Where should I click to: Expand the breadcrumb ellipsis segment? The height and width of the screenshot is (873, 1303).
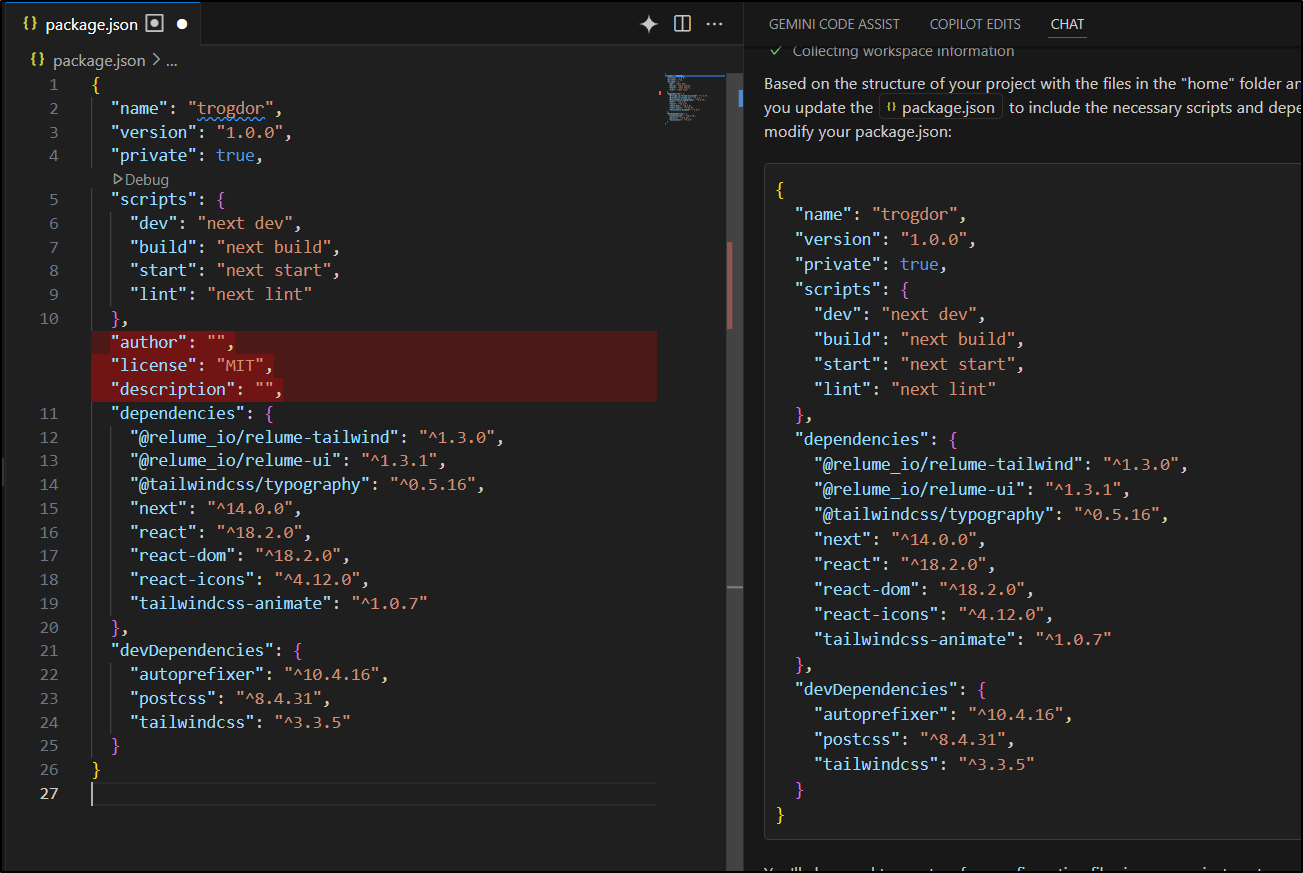(x=171, y=61)
